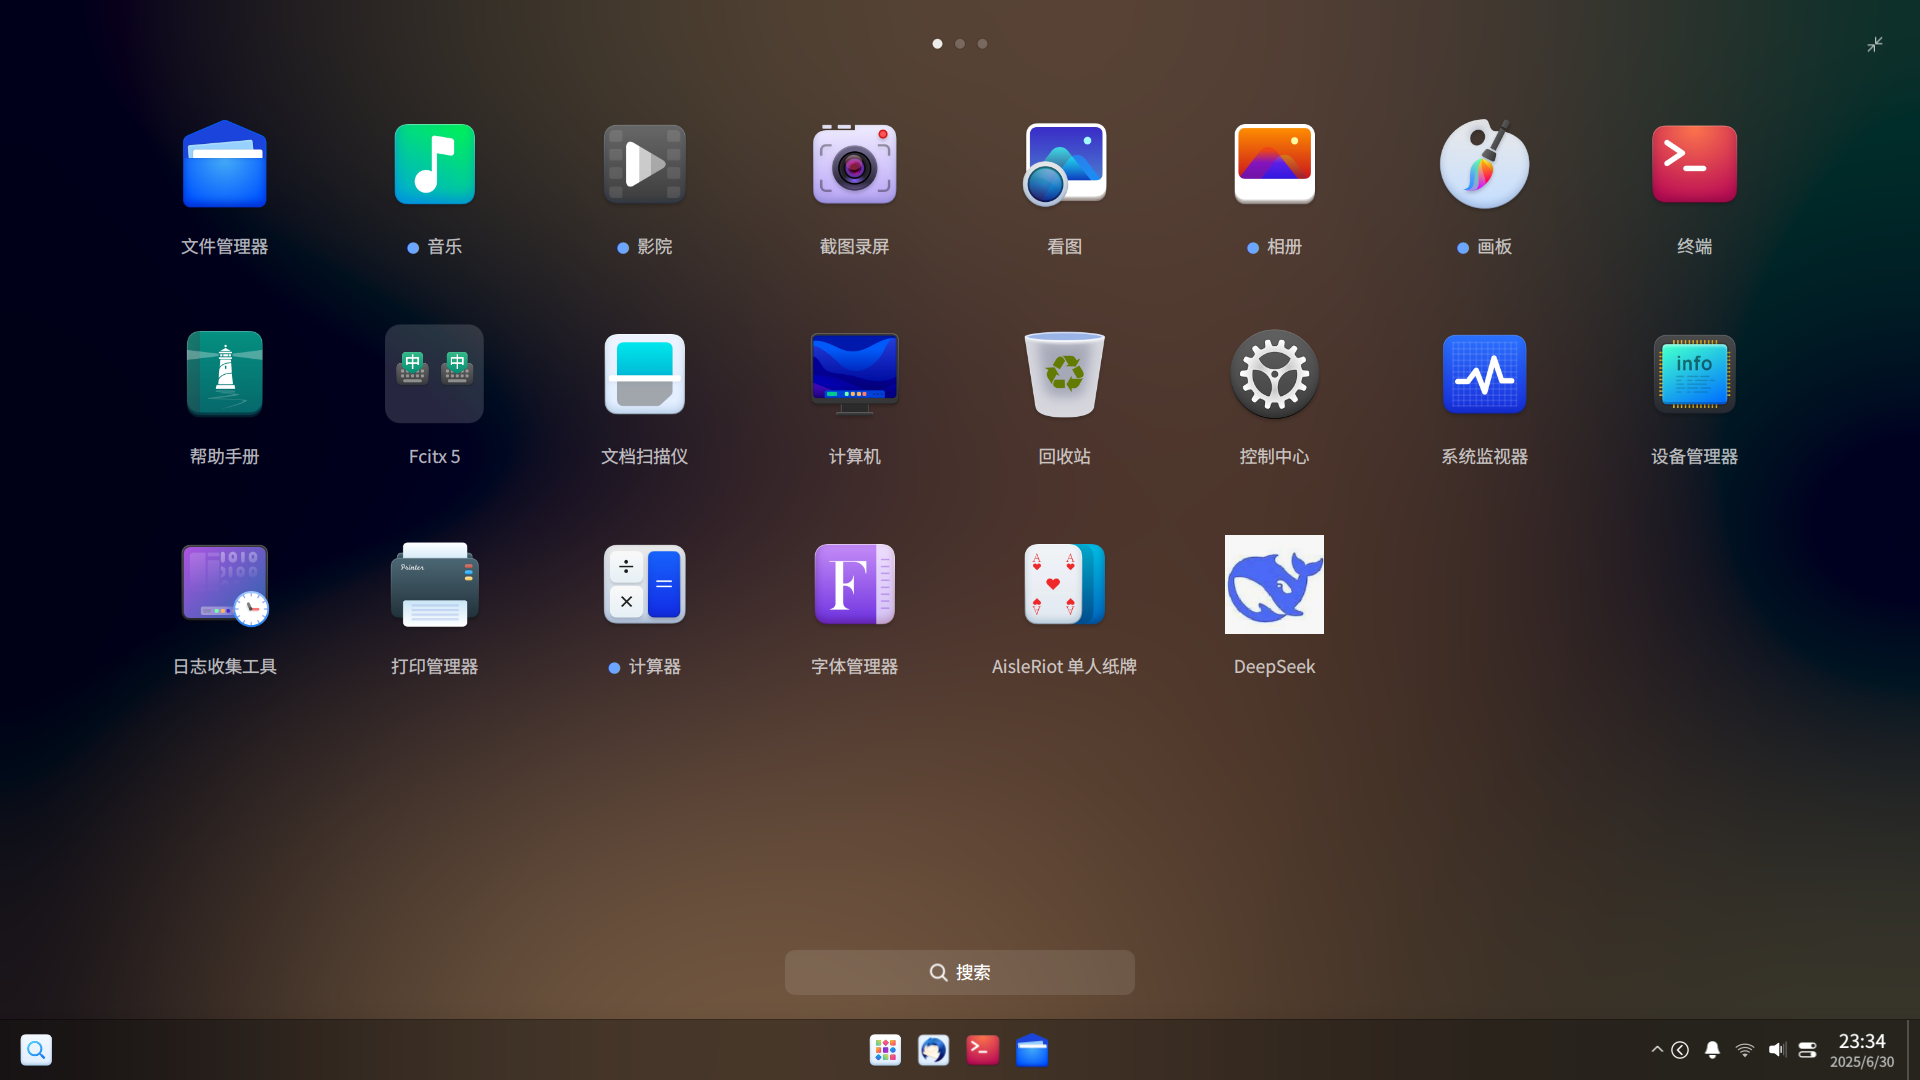Open the 设备管理器 device manager

click(x=1694, y=374)
